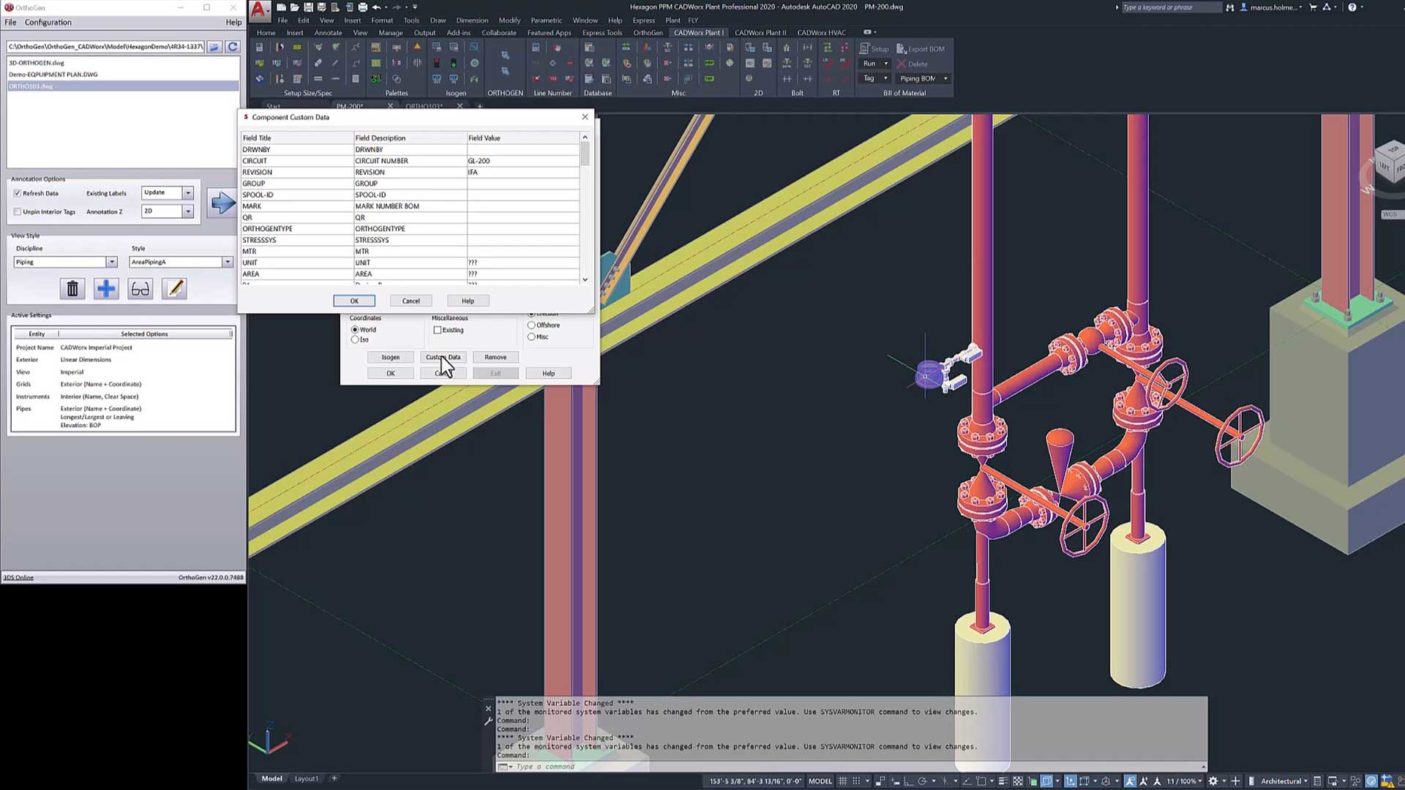Viewport: 1405px width, 790px height.
Task: Click the glasses view icon in OrthoGen
Action: point(140,289)
